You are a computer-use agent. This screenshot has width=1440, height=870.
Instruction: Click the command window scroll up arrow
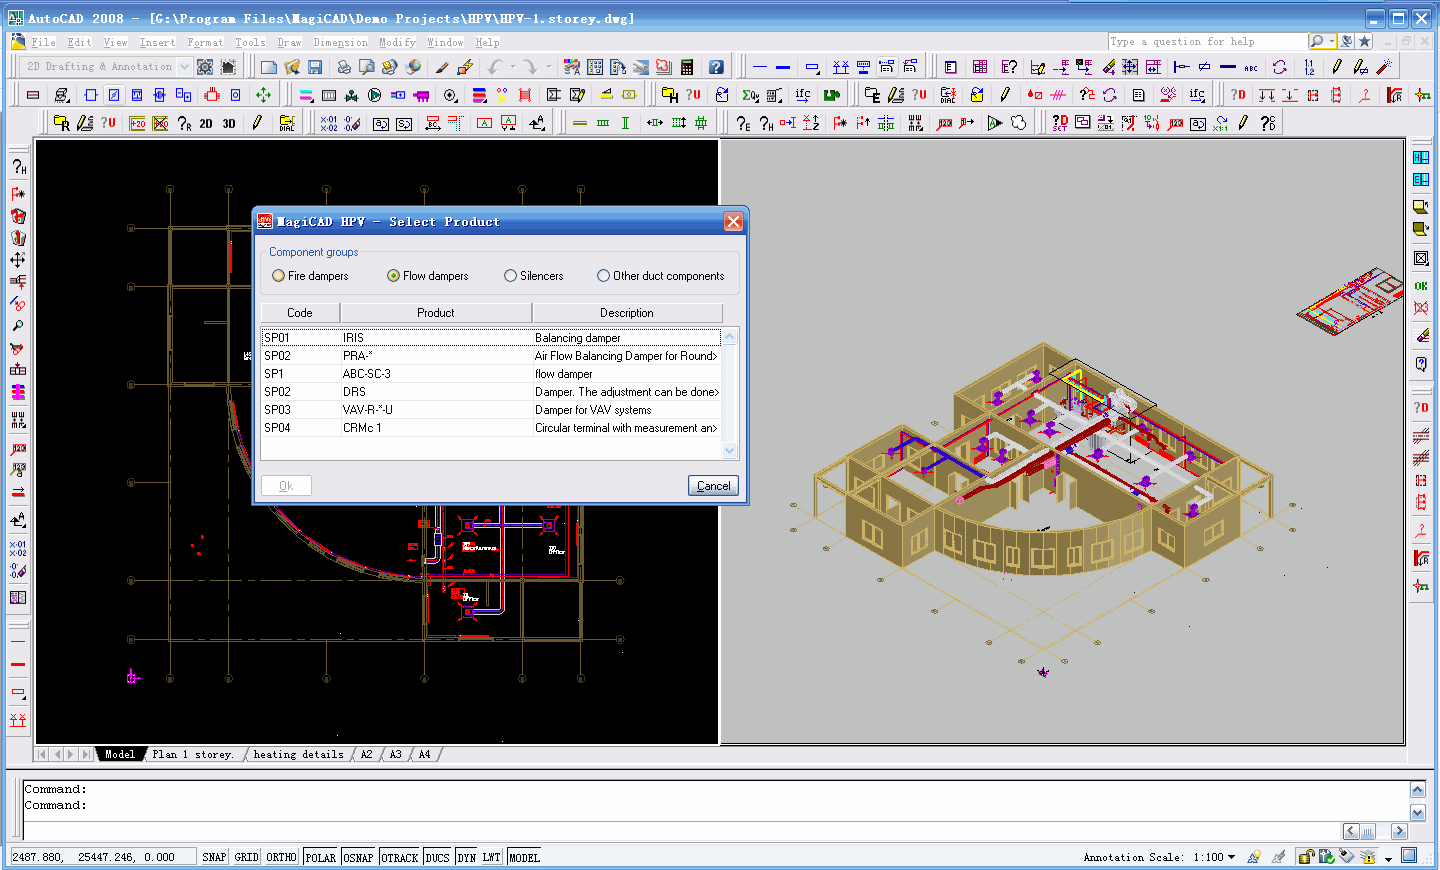(x=1417, y=789)
